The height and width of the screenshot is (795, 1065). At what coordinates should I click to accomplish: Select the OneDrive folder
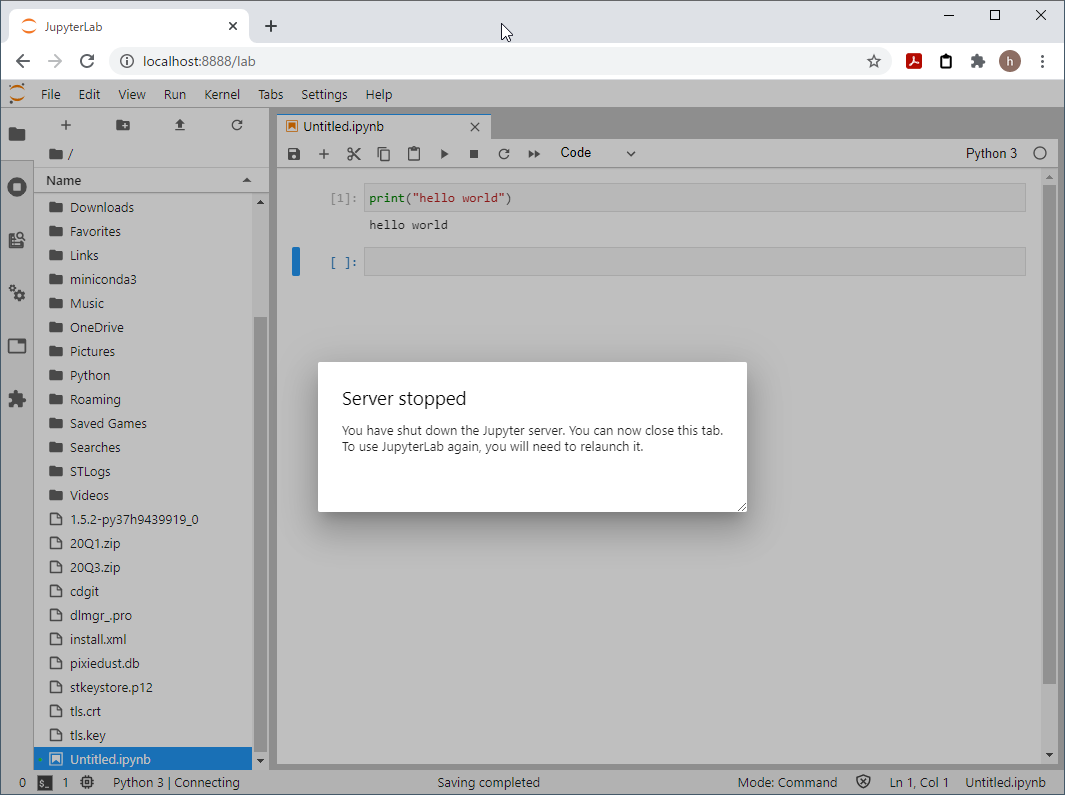(x=144, y=328)
